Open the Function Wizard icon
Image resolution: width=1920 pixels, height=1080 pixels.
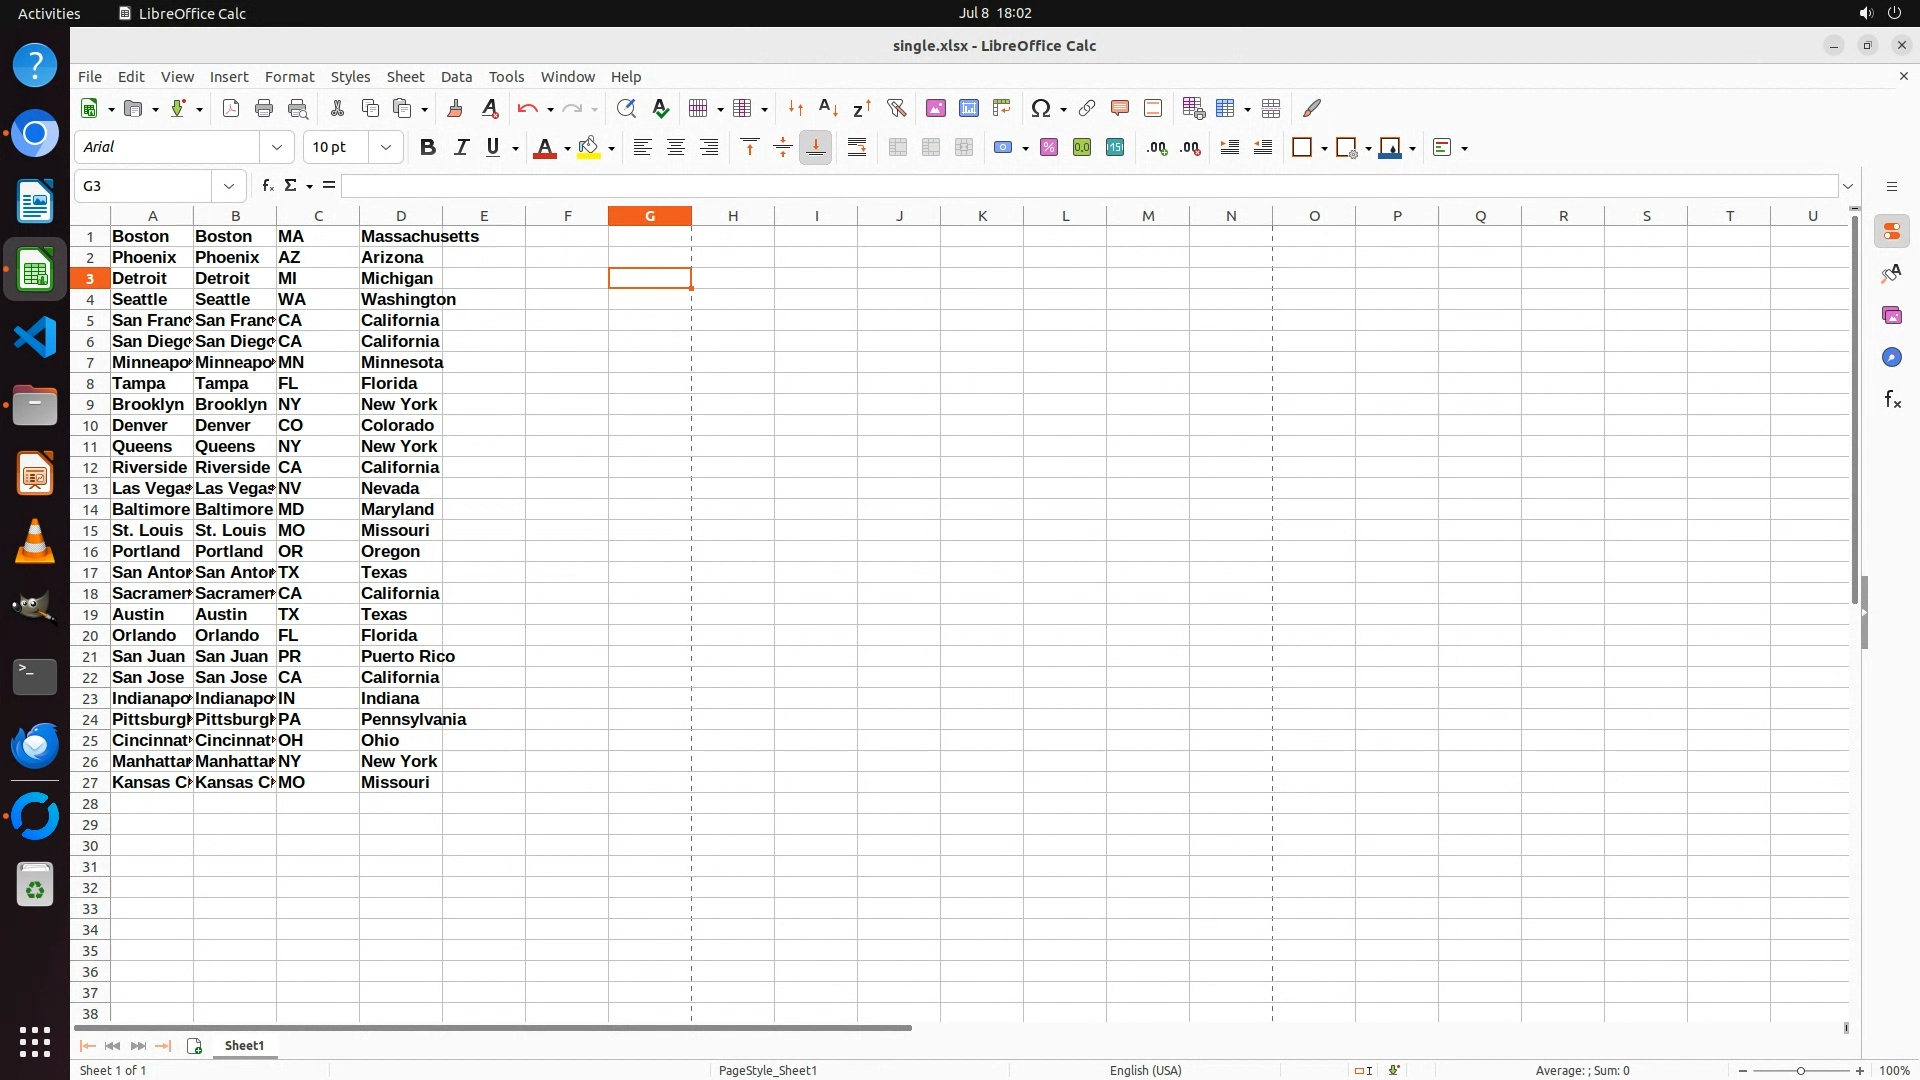coord(267,186)
